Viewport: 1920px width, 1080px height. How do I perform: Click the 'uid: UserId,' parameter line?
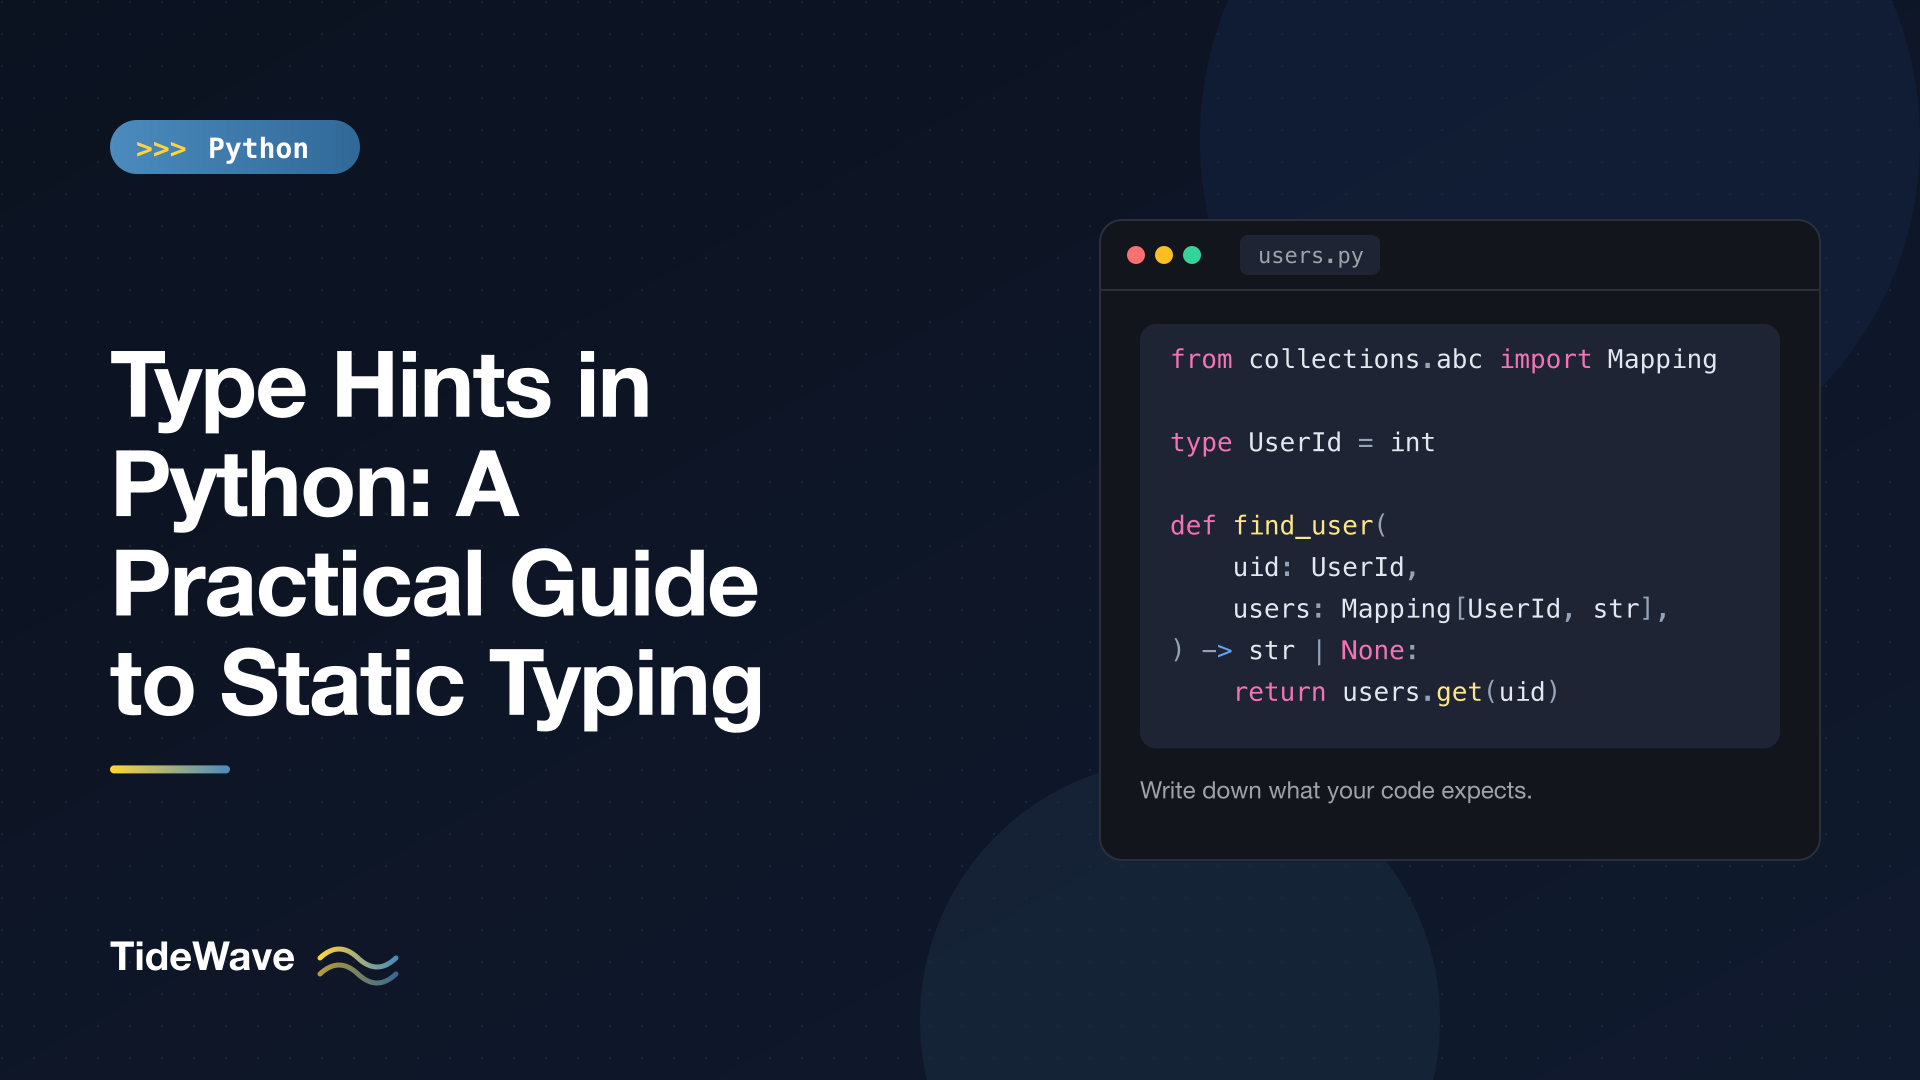click(x=1326, y=567)
